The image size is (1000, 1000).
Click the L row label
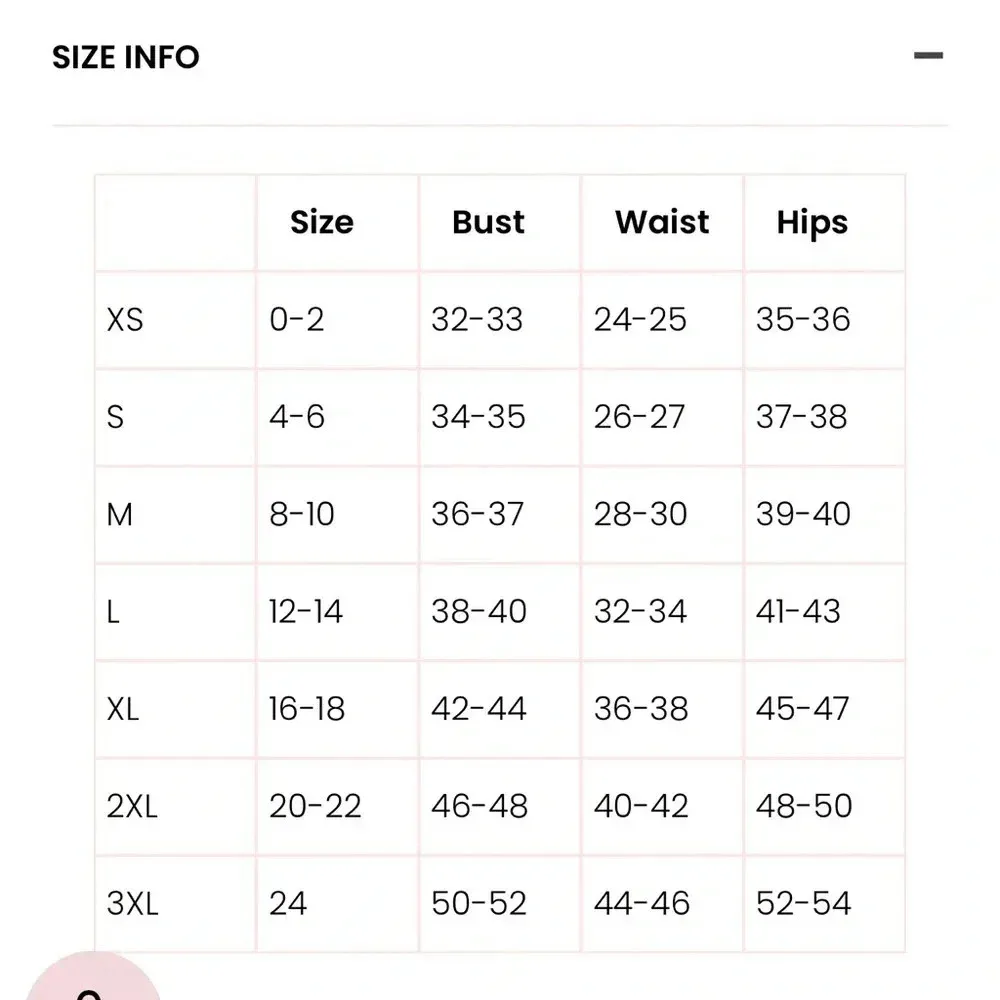[x=113, y=612]
